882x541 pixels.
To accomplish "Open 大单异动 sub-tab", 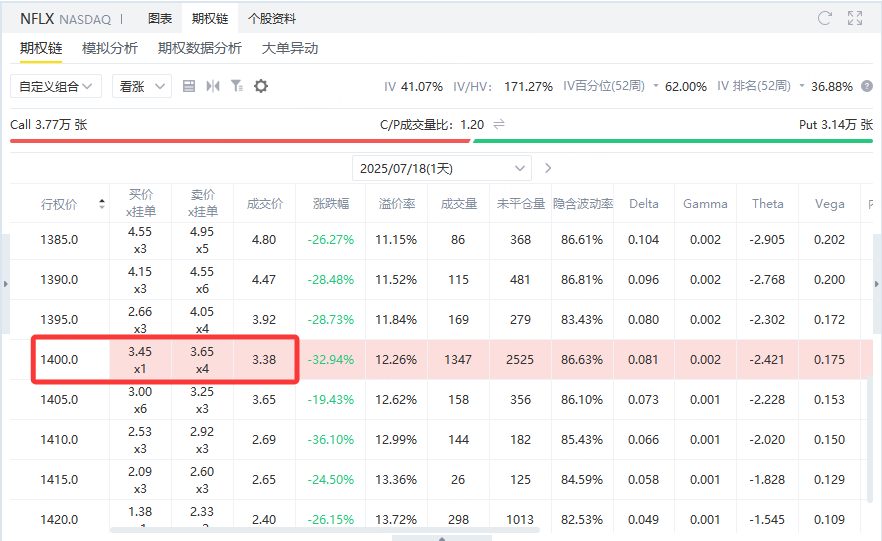I will point(290,48).
